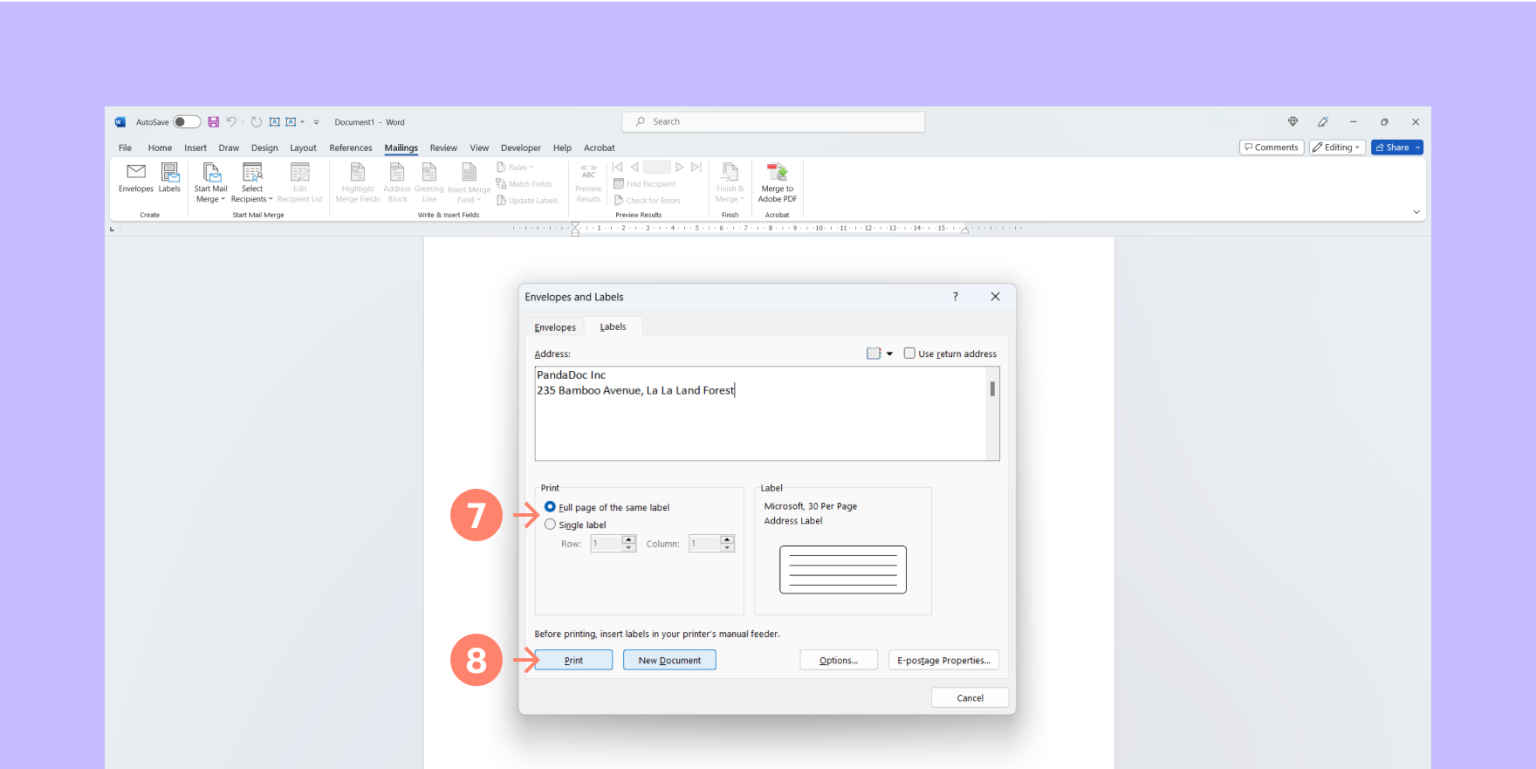Open the Word Search box
Viewport: 1536px width, 769px height.
pyautogui.click(x=772, y=121)
